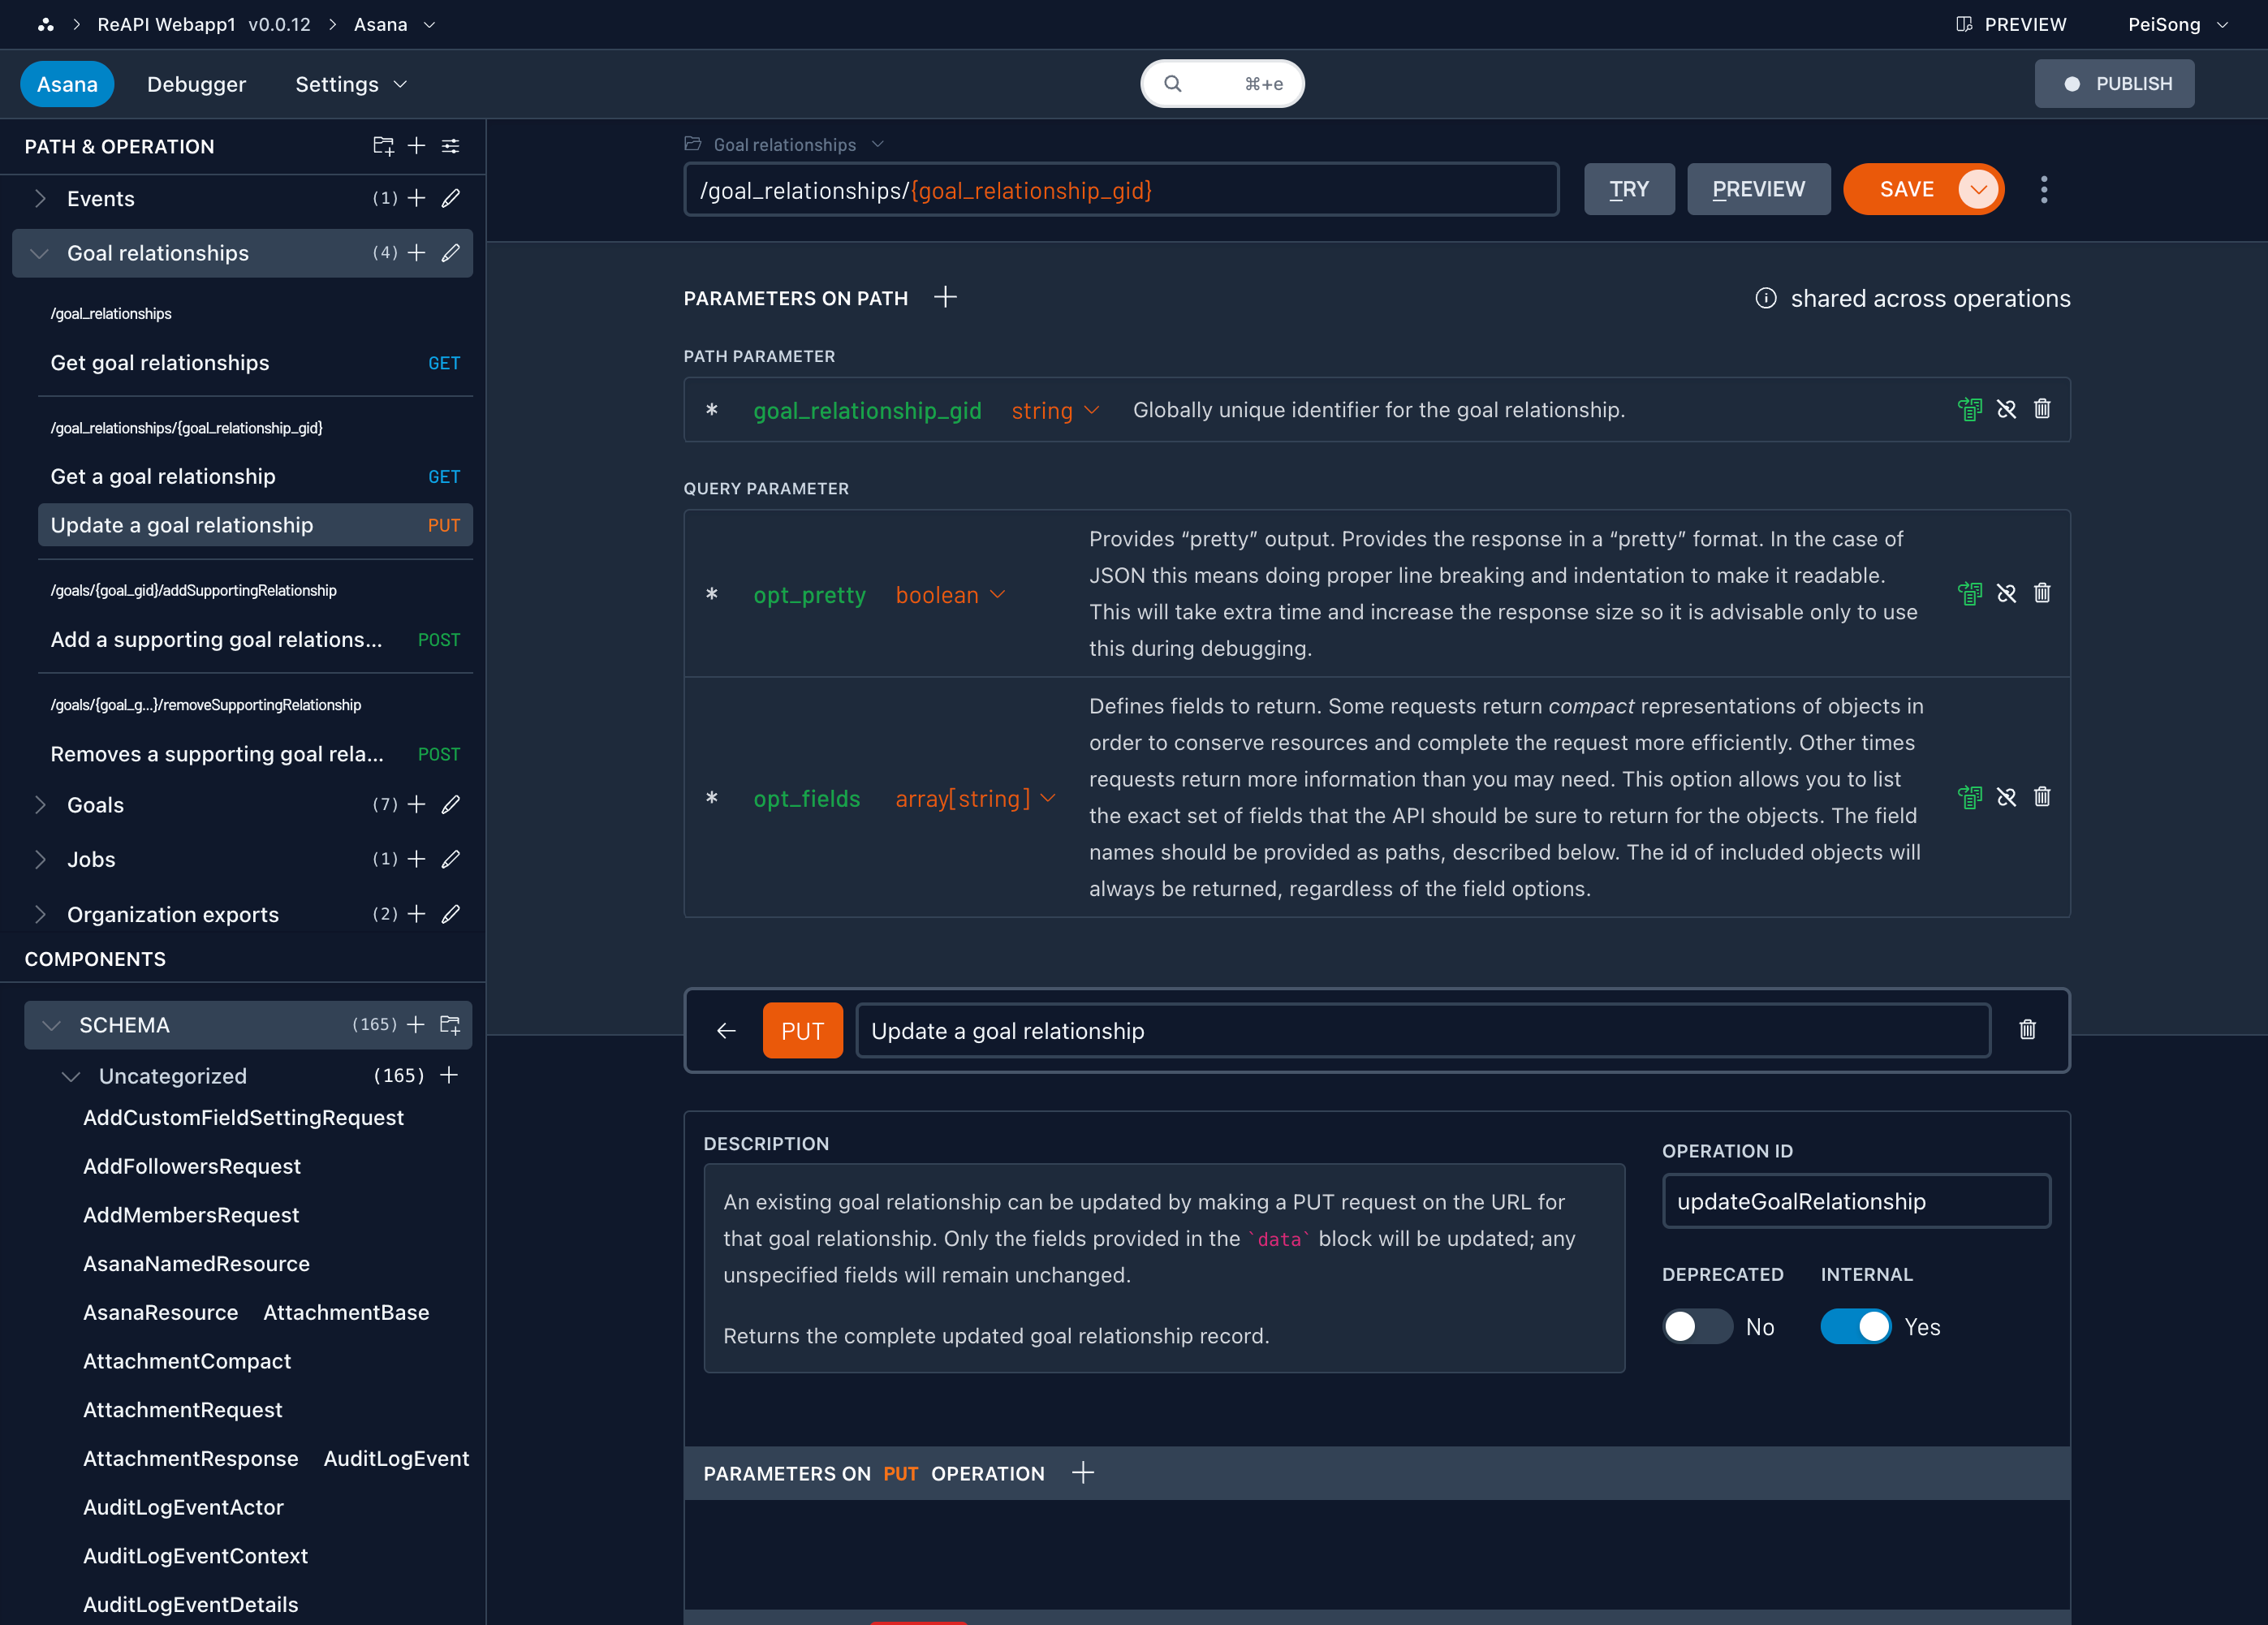Open the overflow menu next to SAVE

2044,189
